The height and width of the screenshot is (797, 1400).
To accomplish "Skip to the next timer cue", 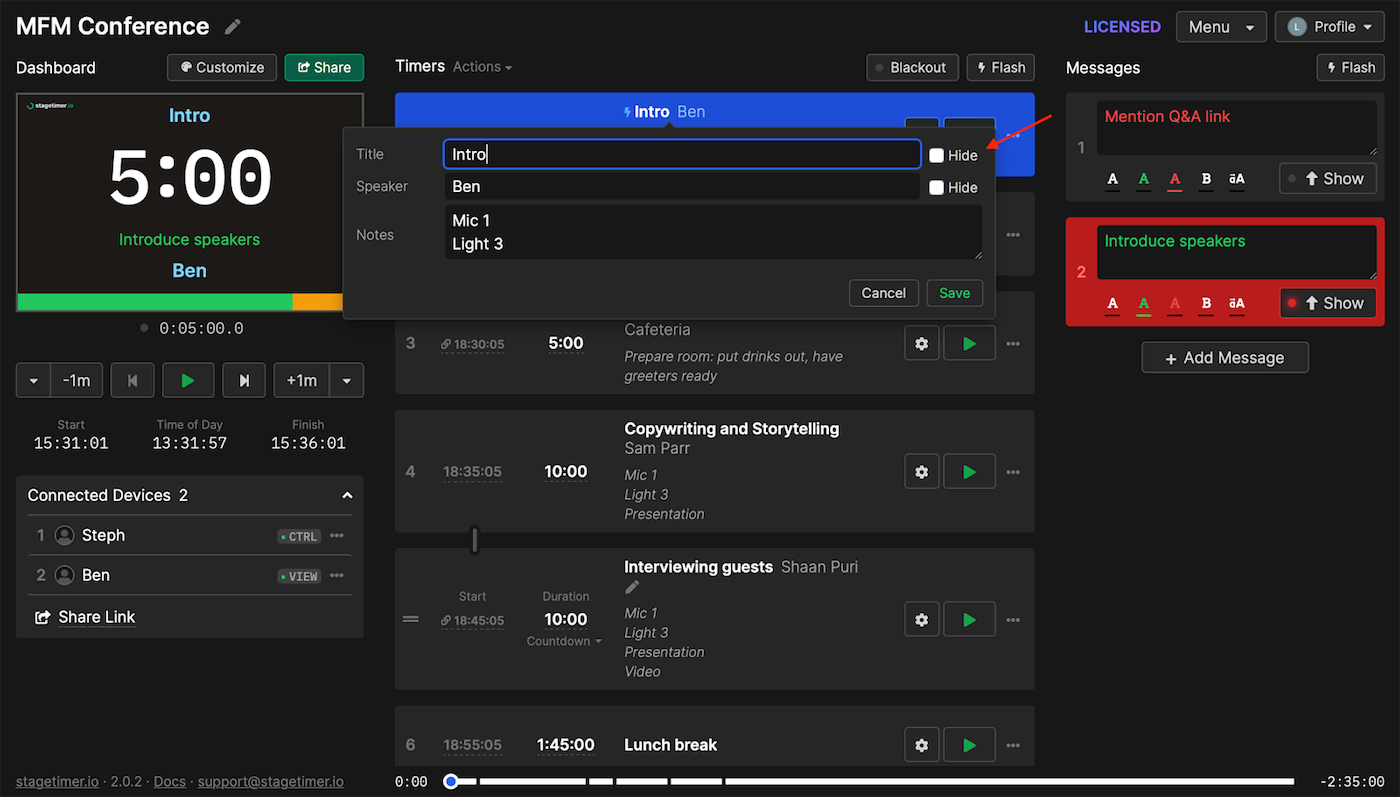I will (243, 380).
